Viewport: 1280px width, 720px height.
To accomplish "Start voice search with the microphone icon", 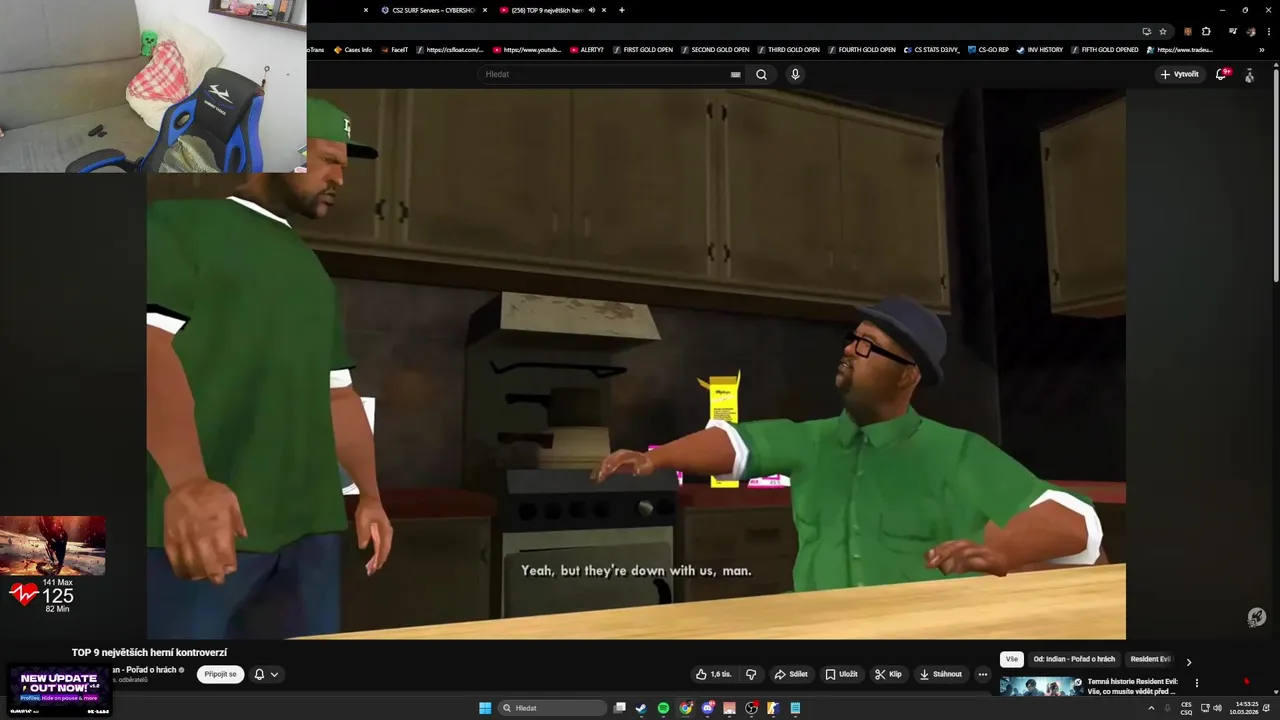I will [795, 74].
